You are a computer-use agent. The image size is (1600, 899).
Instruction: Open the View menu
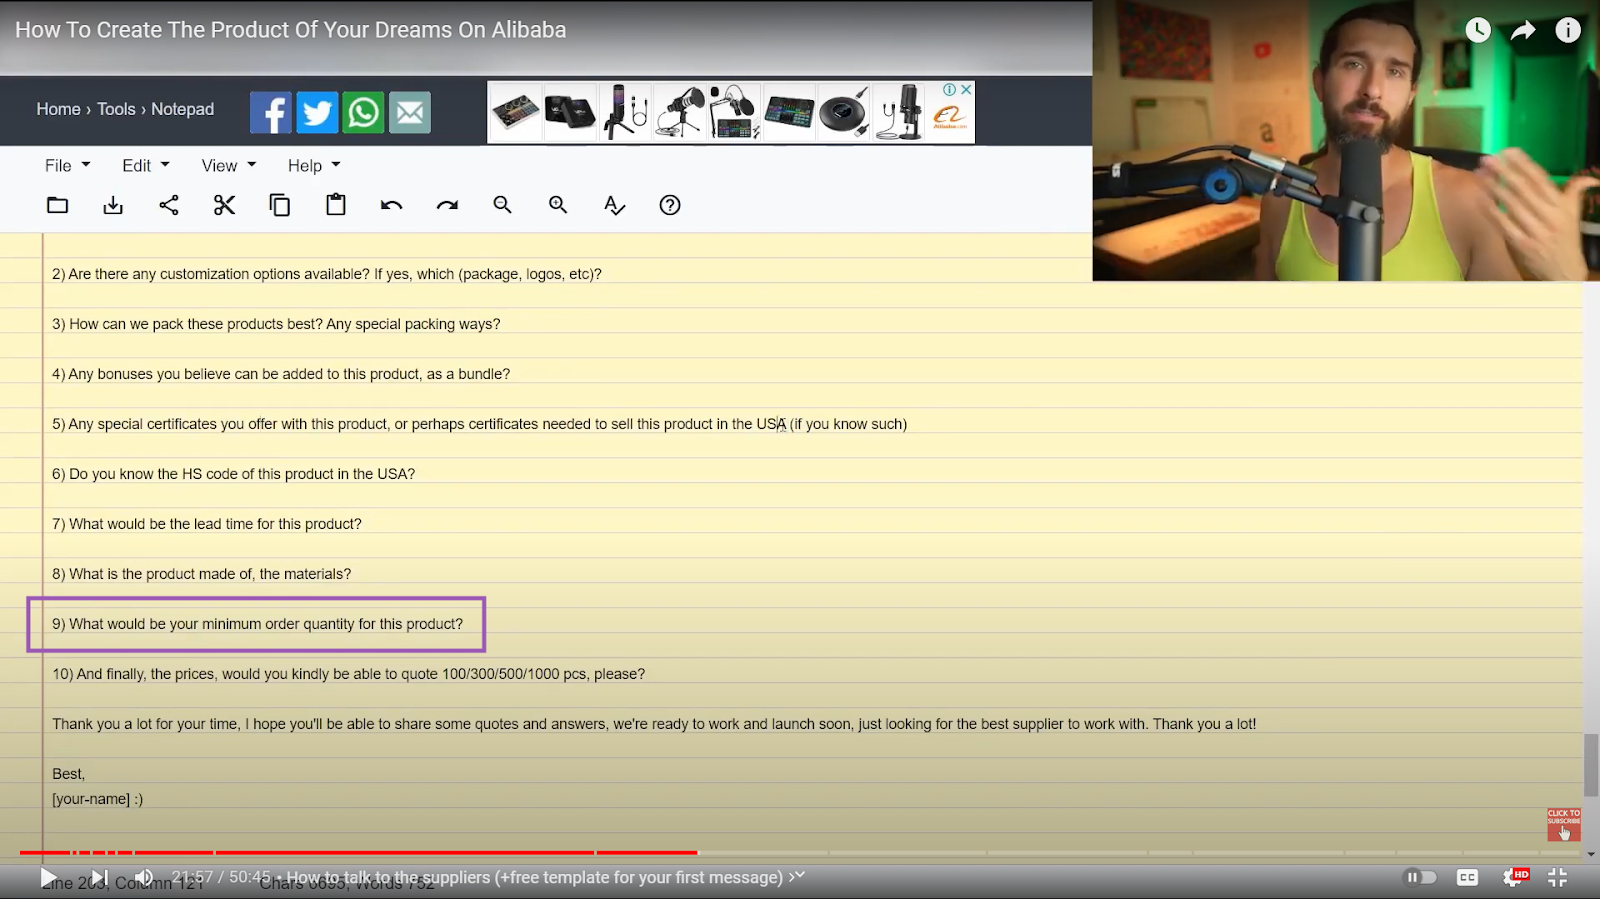click(x=229, y=165)
